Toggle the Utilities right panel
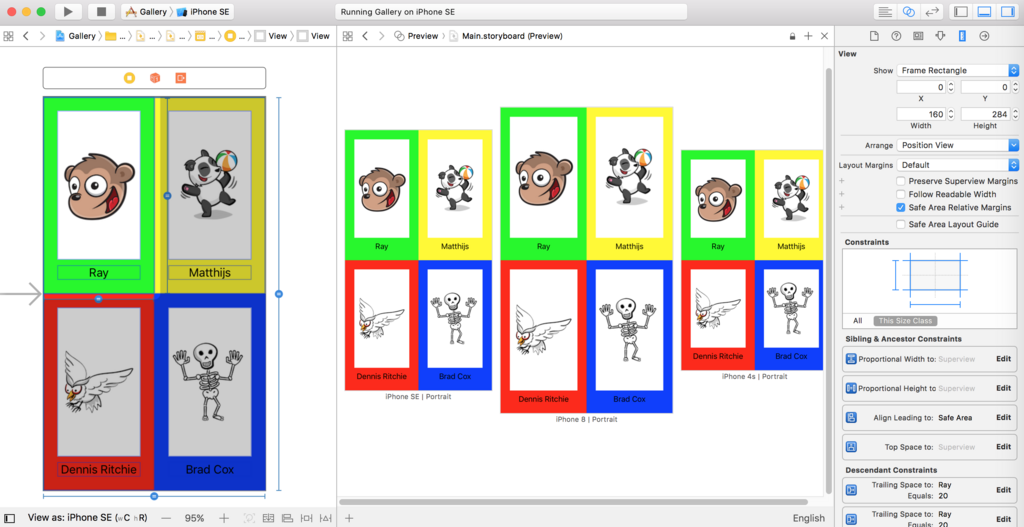Viewport: 1024px width, 527px height. click(x=1007, y=12)
